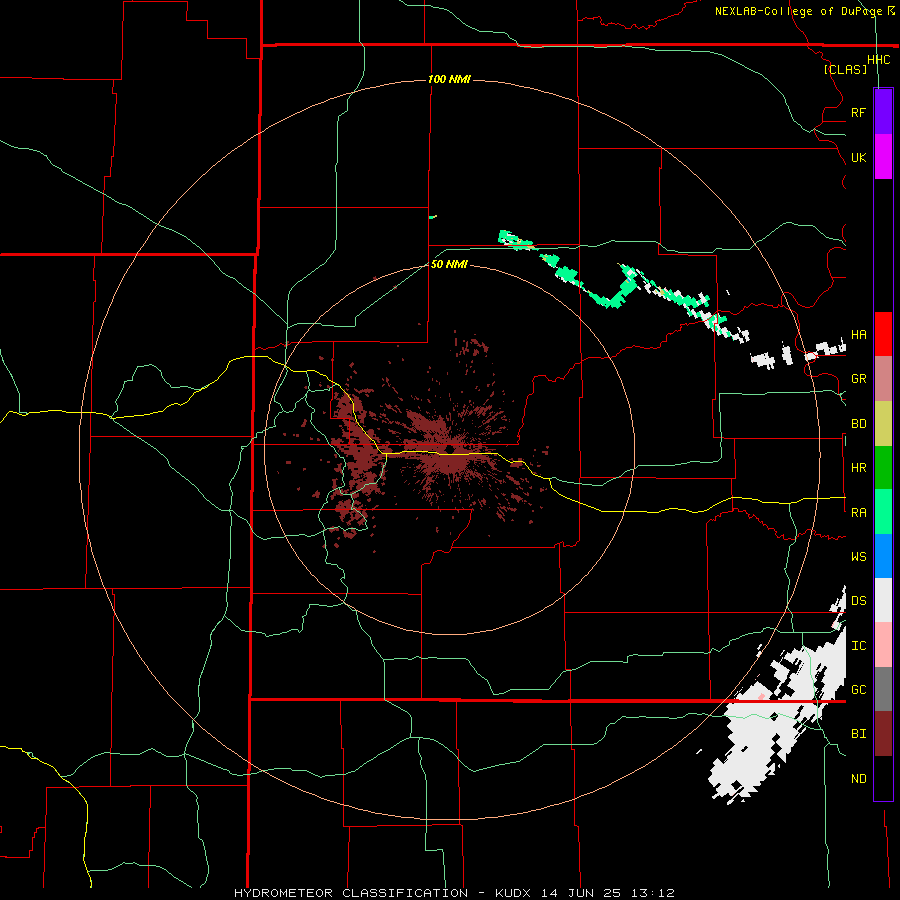Click the HHC legend title
This screenshot has height=900, width=900.
(x=879, y=60)
